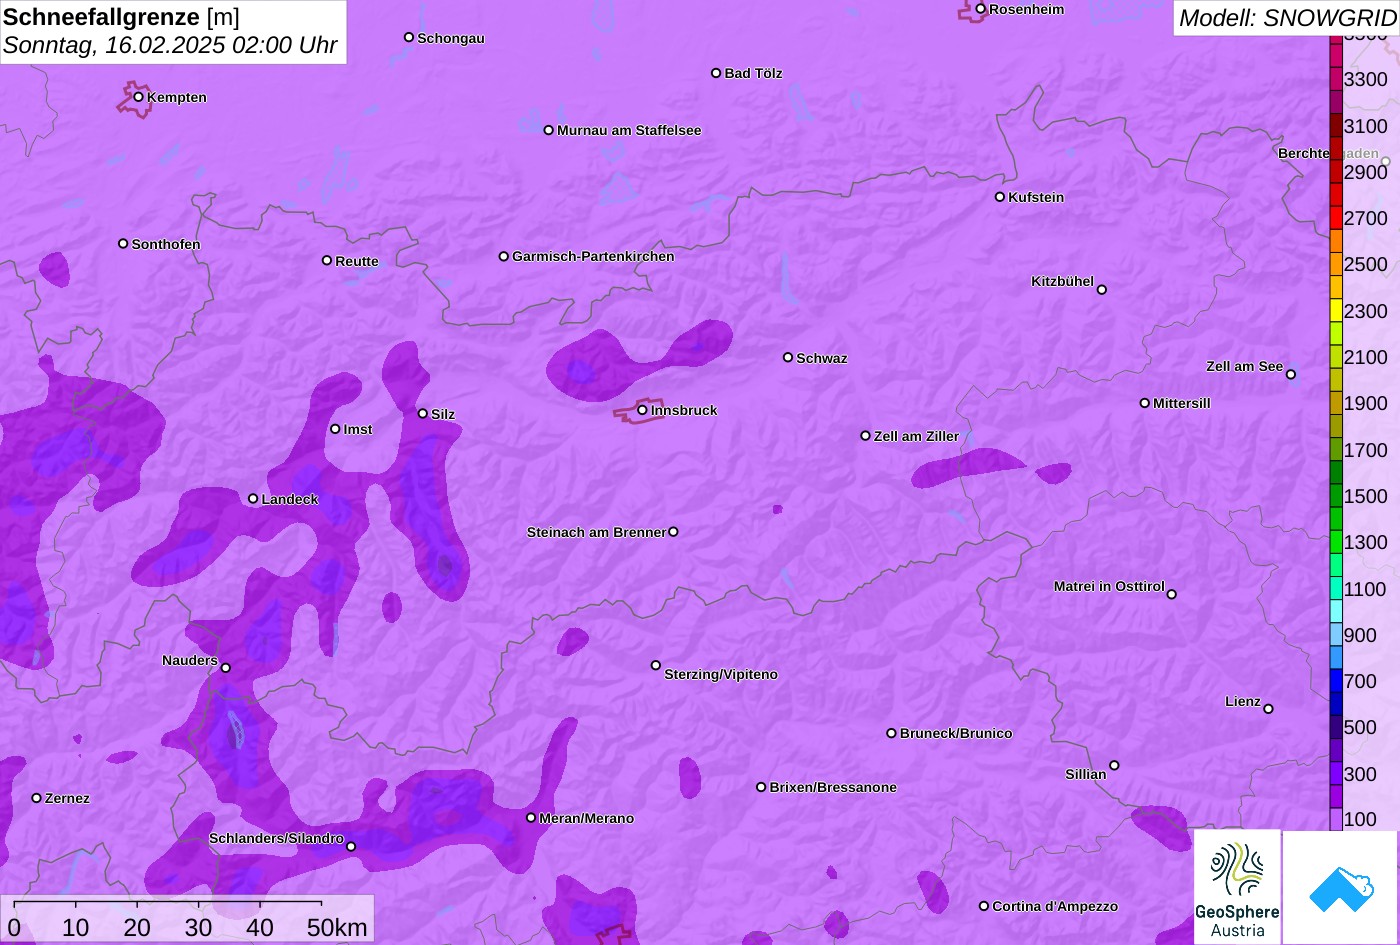Viewport: 1400px width, 945px height.
Task: Click the legend value '1300'
Action: coord(1366,542)
